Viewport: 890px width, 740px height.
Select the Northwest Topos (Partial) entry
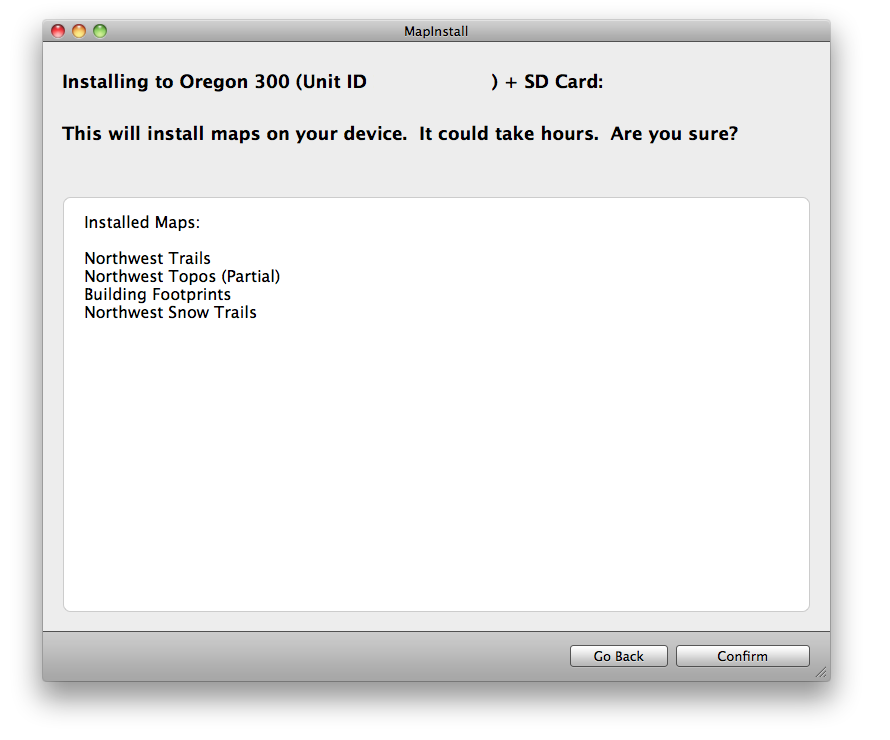[x=182, y=276]
